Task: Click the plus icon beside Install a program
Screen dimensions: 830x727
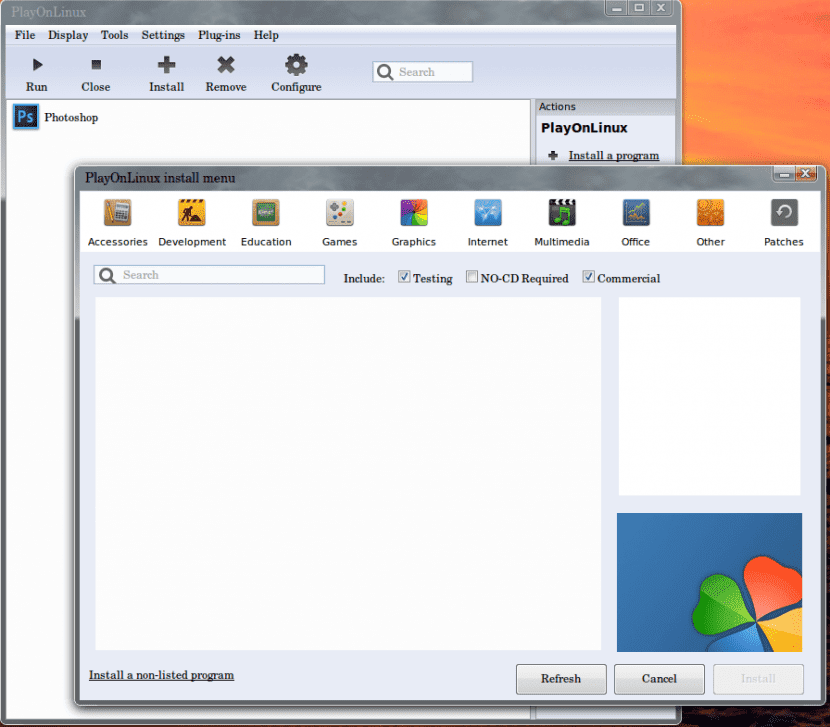Action: tap(553, 155)
